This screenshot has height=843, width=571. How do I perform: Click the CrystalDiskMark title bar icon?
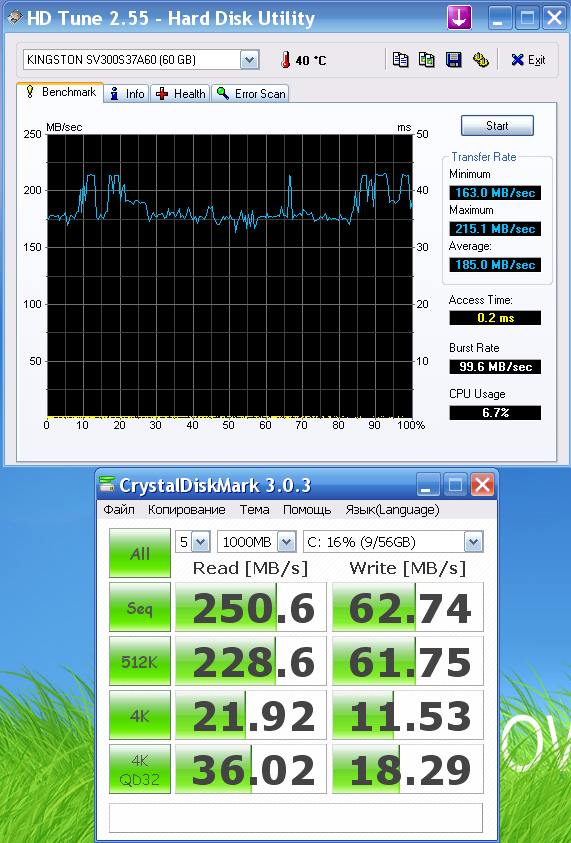[107, 485]
